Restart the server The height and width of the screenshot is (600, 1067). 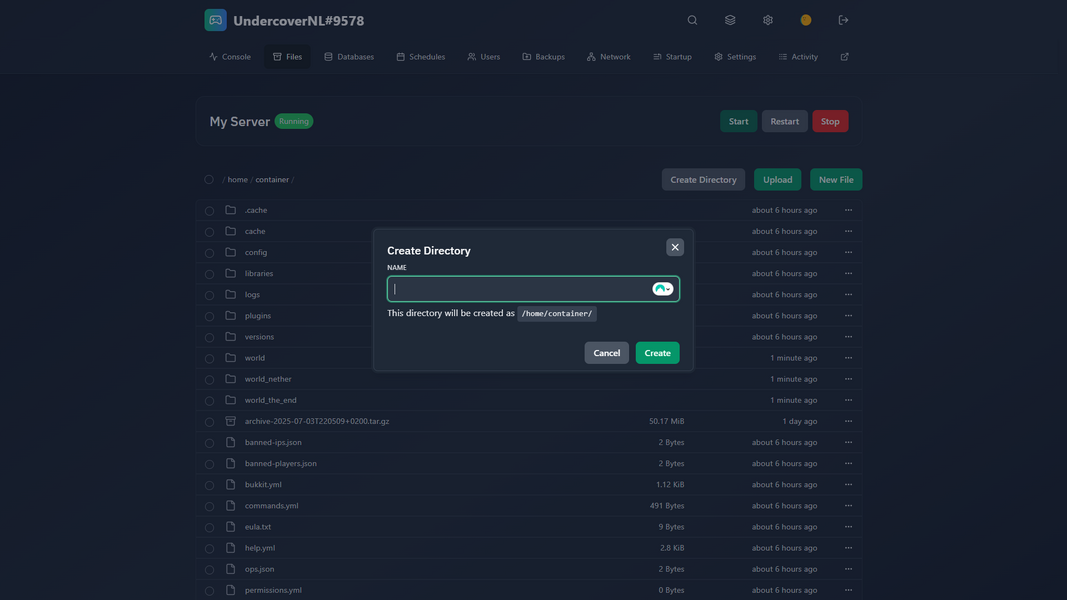[785, 121]
